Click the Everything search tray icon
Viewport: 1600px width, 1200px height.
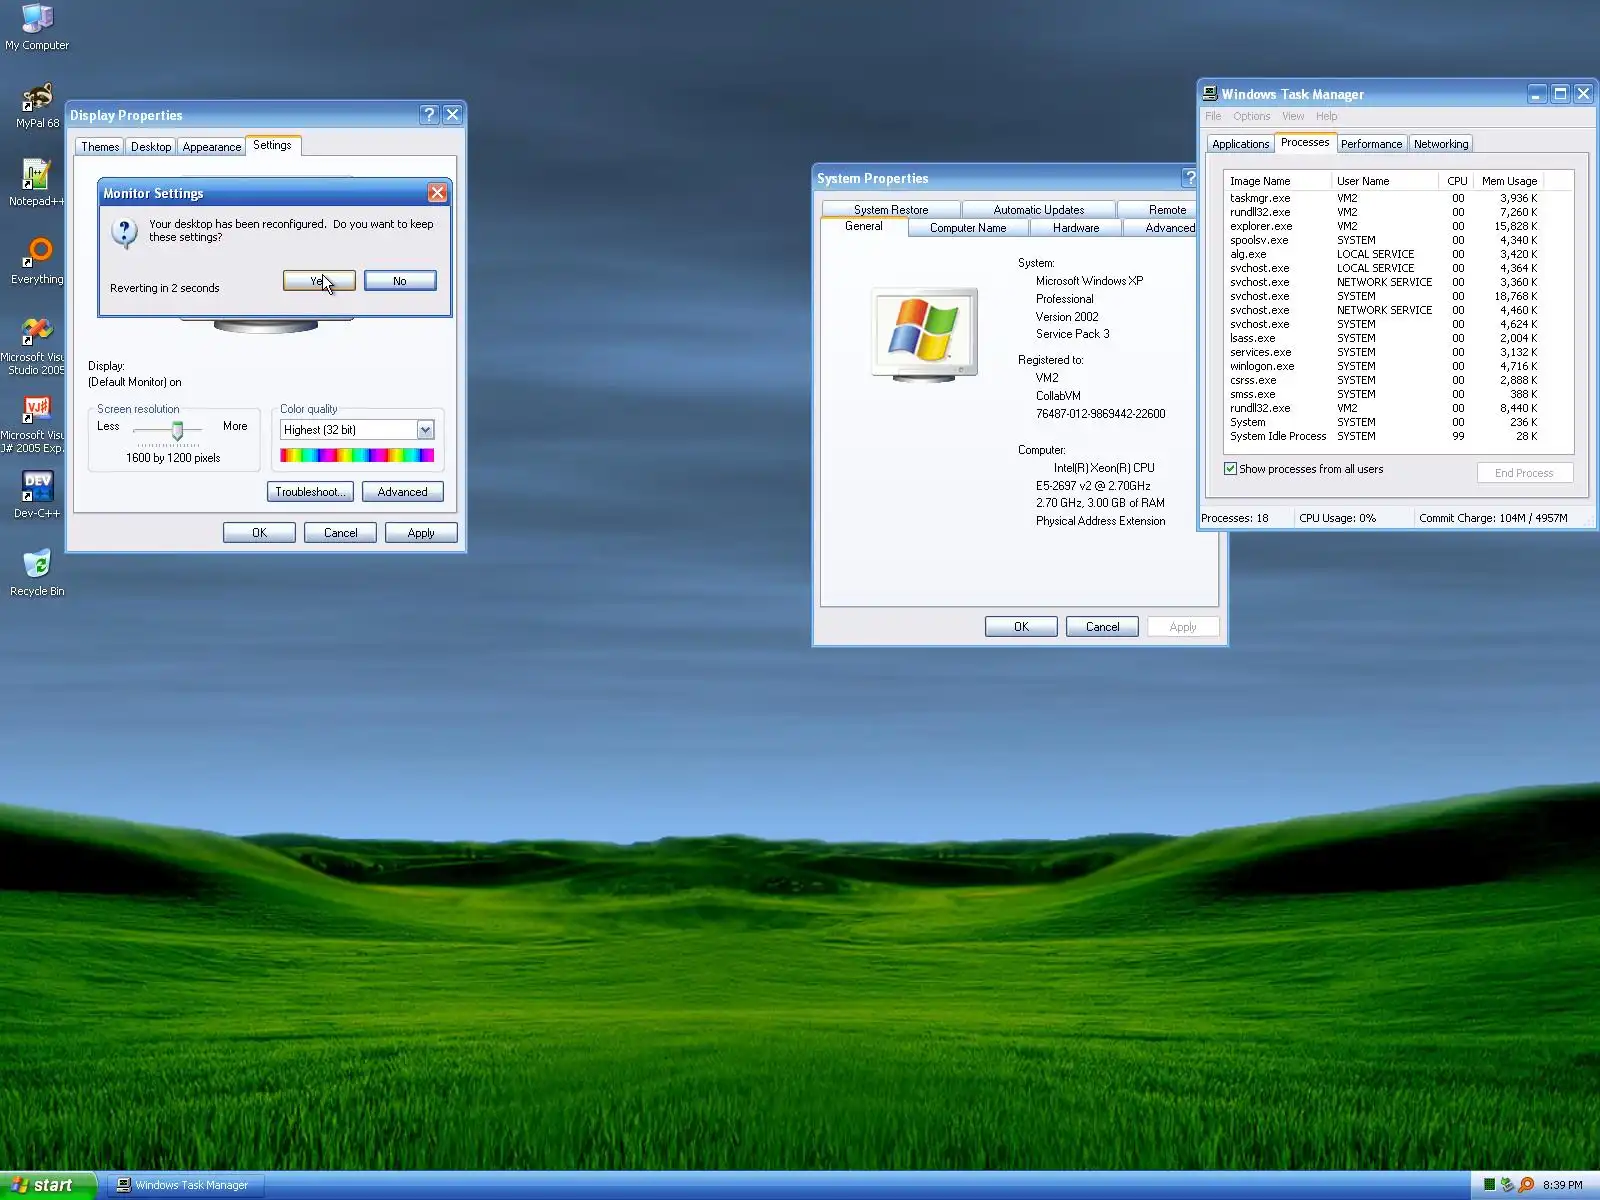tap(1526, 1185)
